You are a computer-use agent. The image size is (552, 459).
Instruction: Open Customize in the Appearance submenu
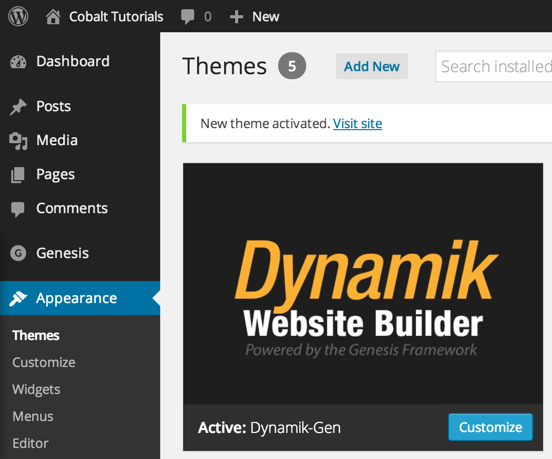point(44,363)
